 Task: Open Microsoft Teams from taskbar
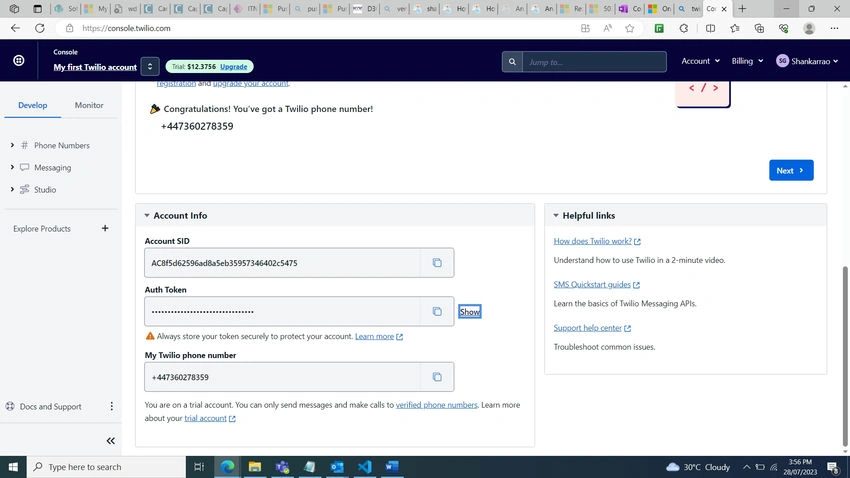(x=282, y=467)
